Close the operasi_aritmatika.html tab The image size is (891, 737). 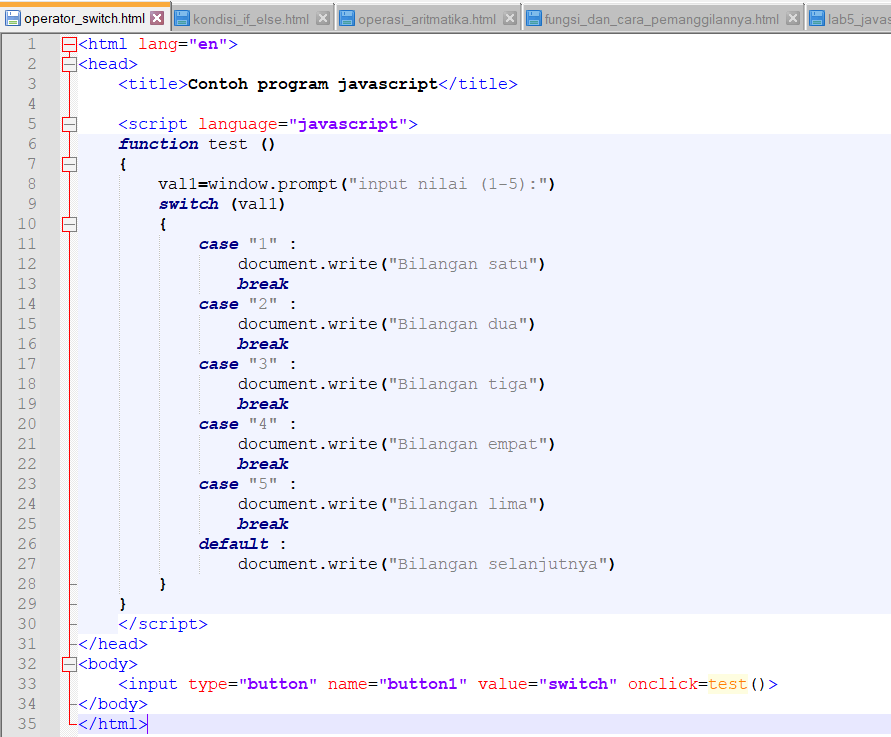pos(508,17)
